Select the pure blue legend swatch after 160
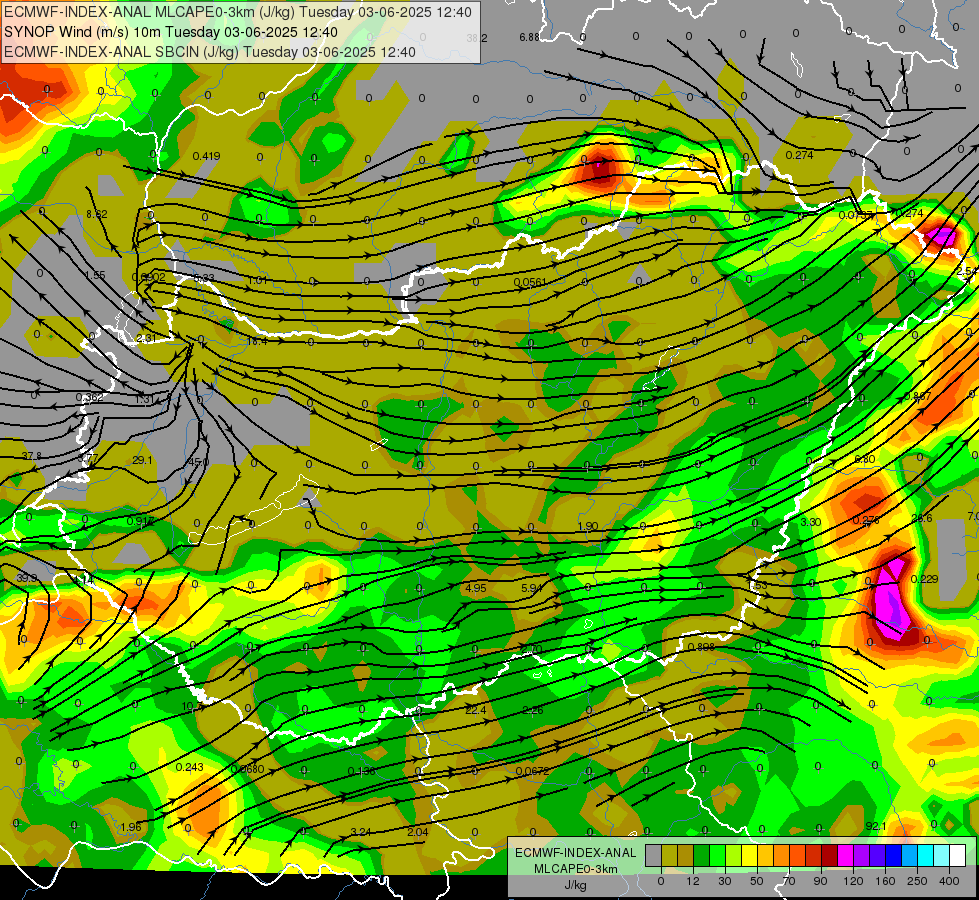 pyautogui.click(x=894, y=856)
